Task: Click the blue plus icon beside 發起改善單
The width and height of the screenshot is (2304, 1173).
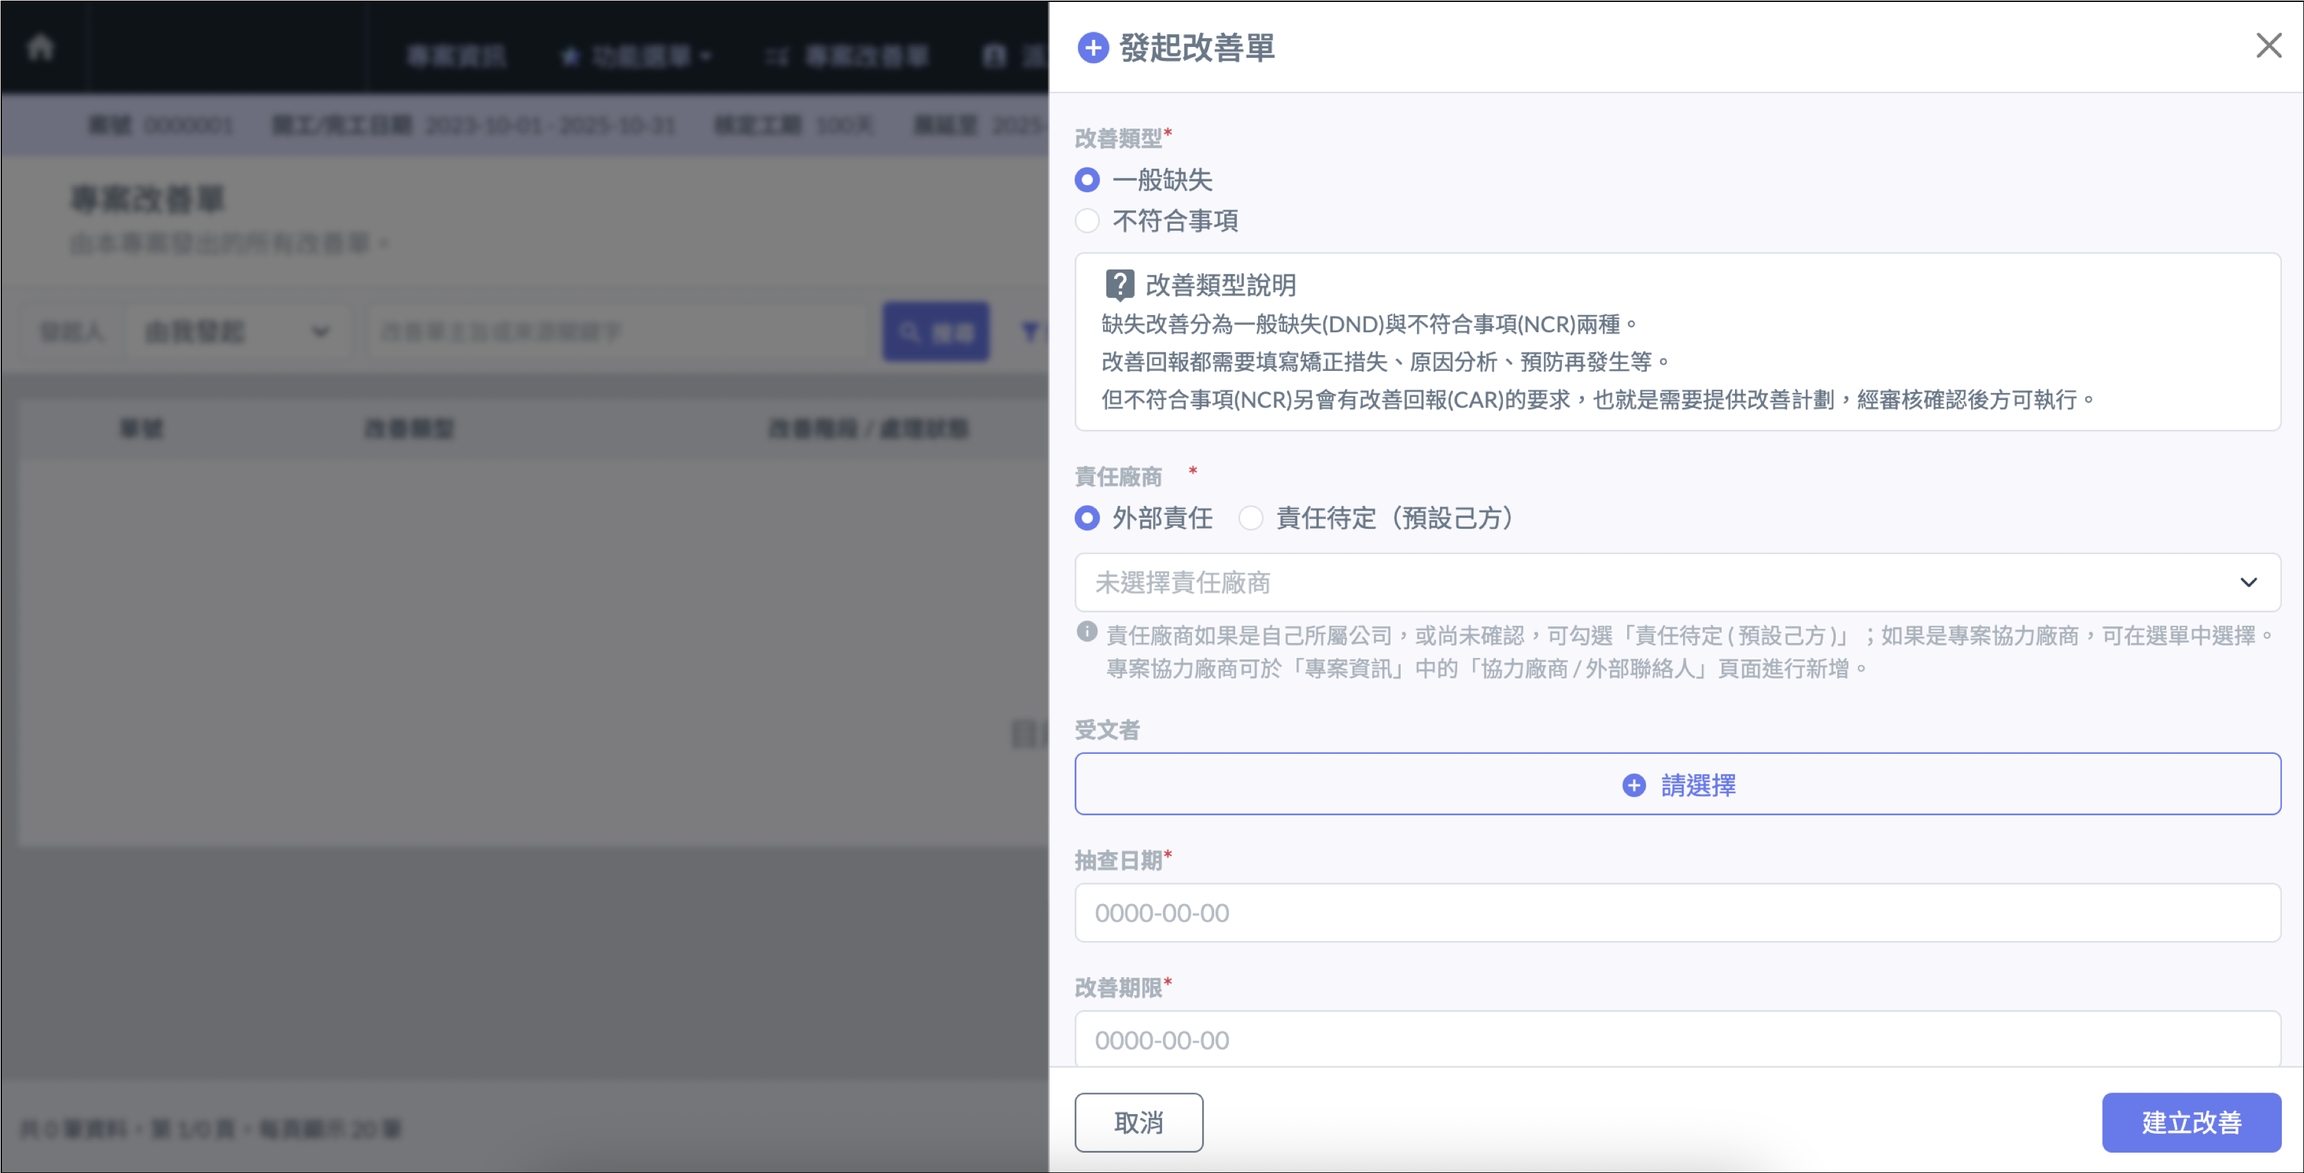Action: coord(1093,48)
